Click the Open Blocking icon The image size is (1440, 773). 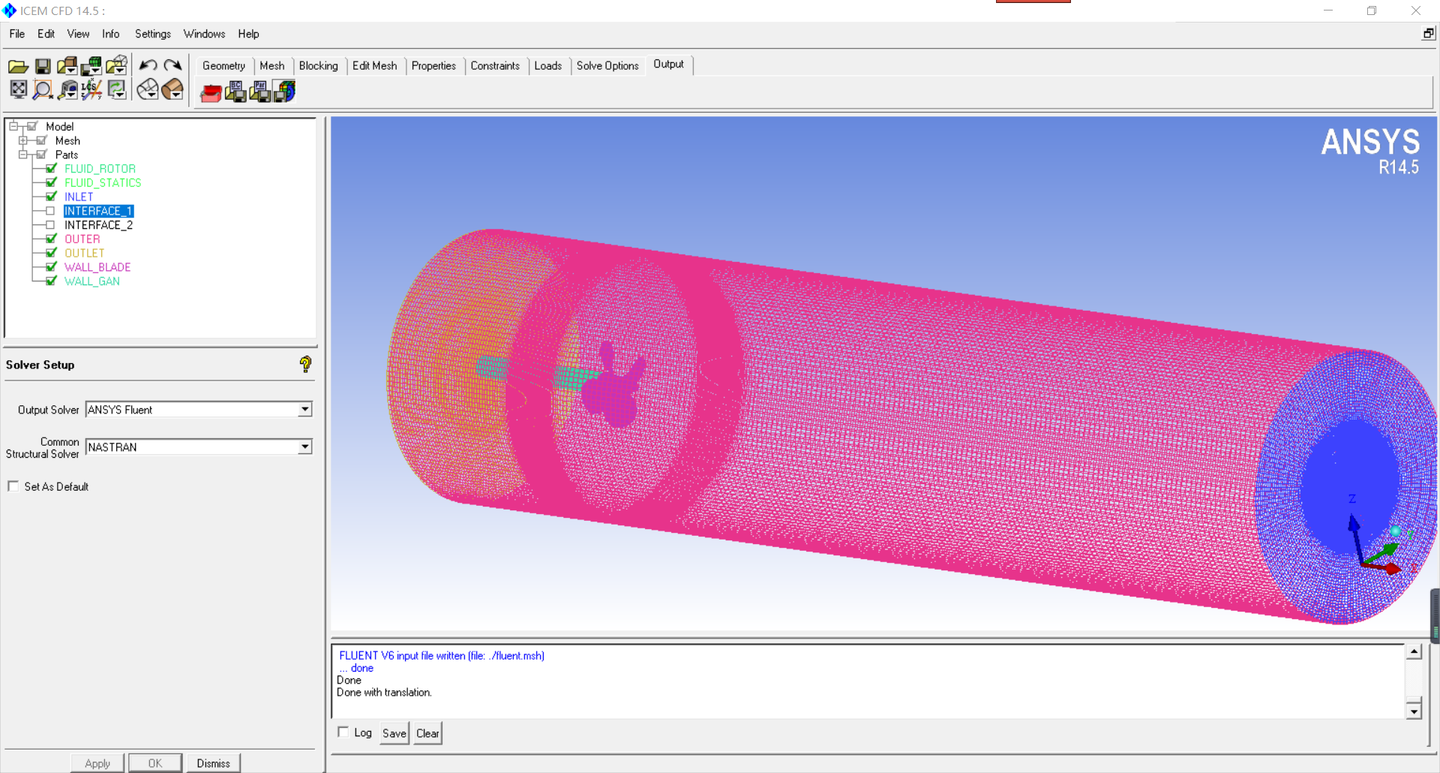click(x=116, y=66)
